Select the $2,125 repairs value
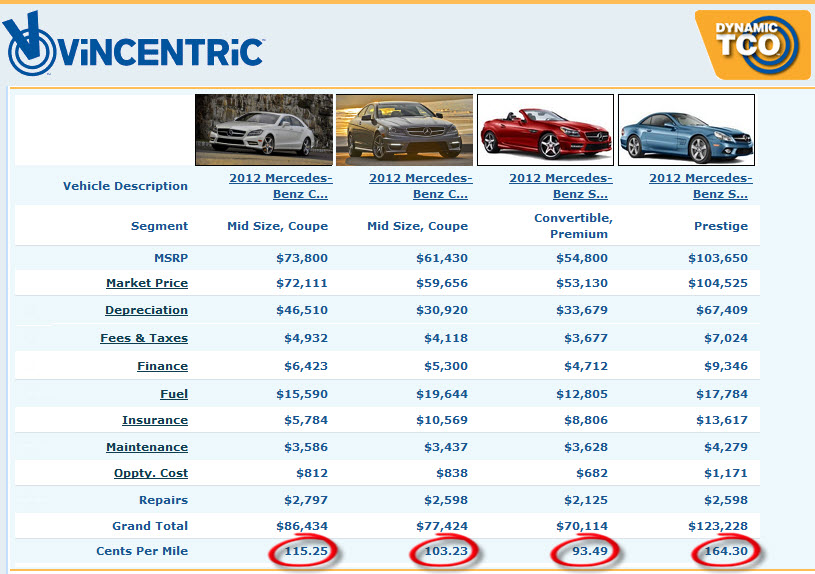Screen dimensions: 815x574 [586, 500]
